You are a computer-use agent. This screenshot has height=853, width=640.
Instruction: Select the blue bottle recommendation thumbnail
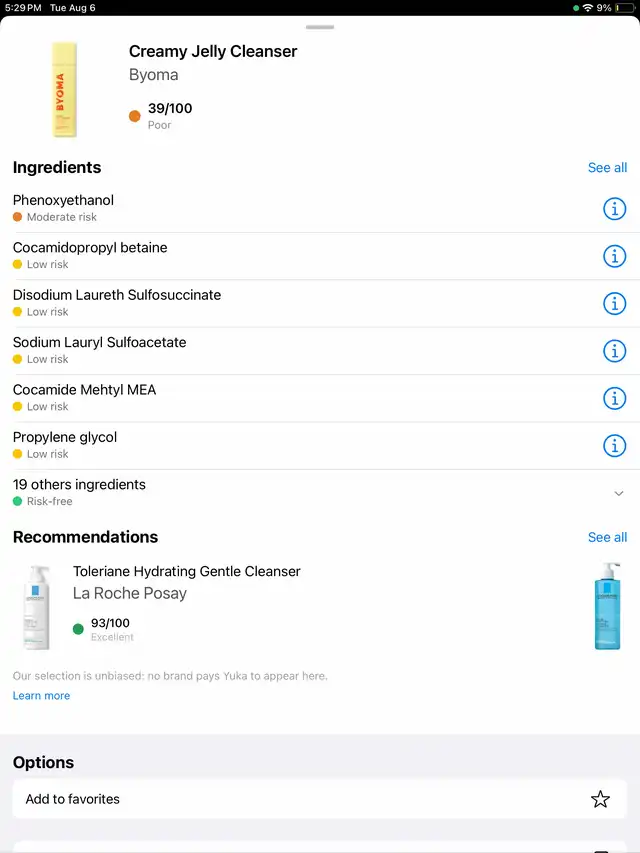point(607,605)
